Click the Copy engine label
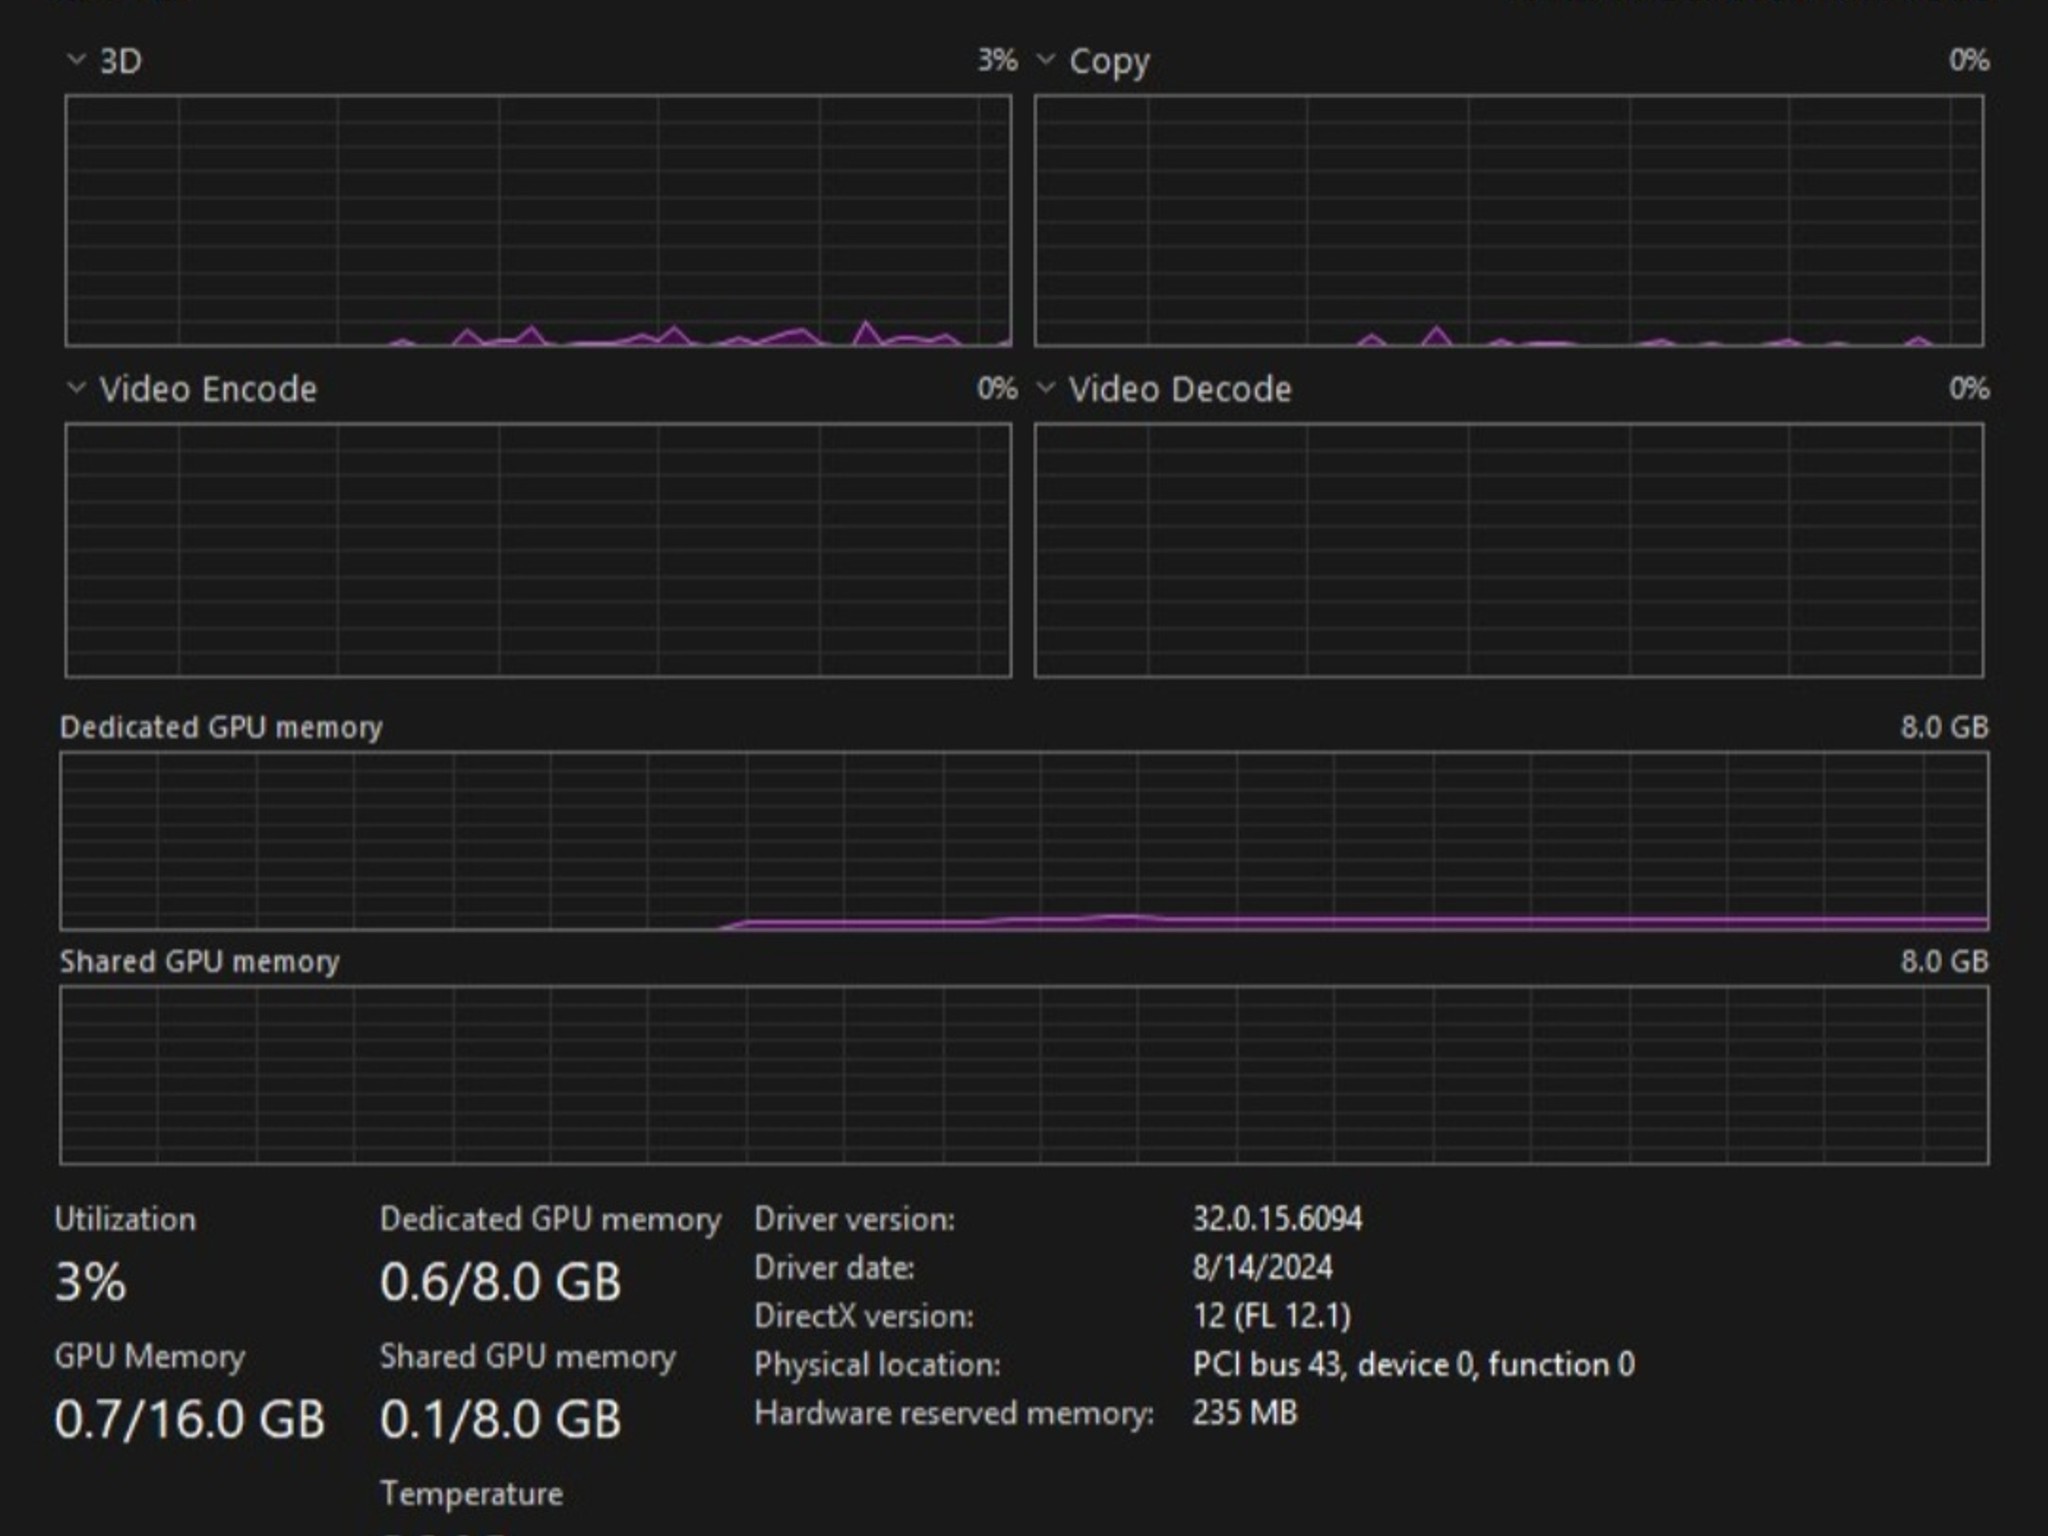 pos(1109,62)
